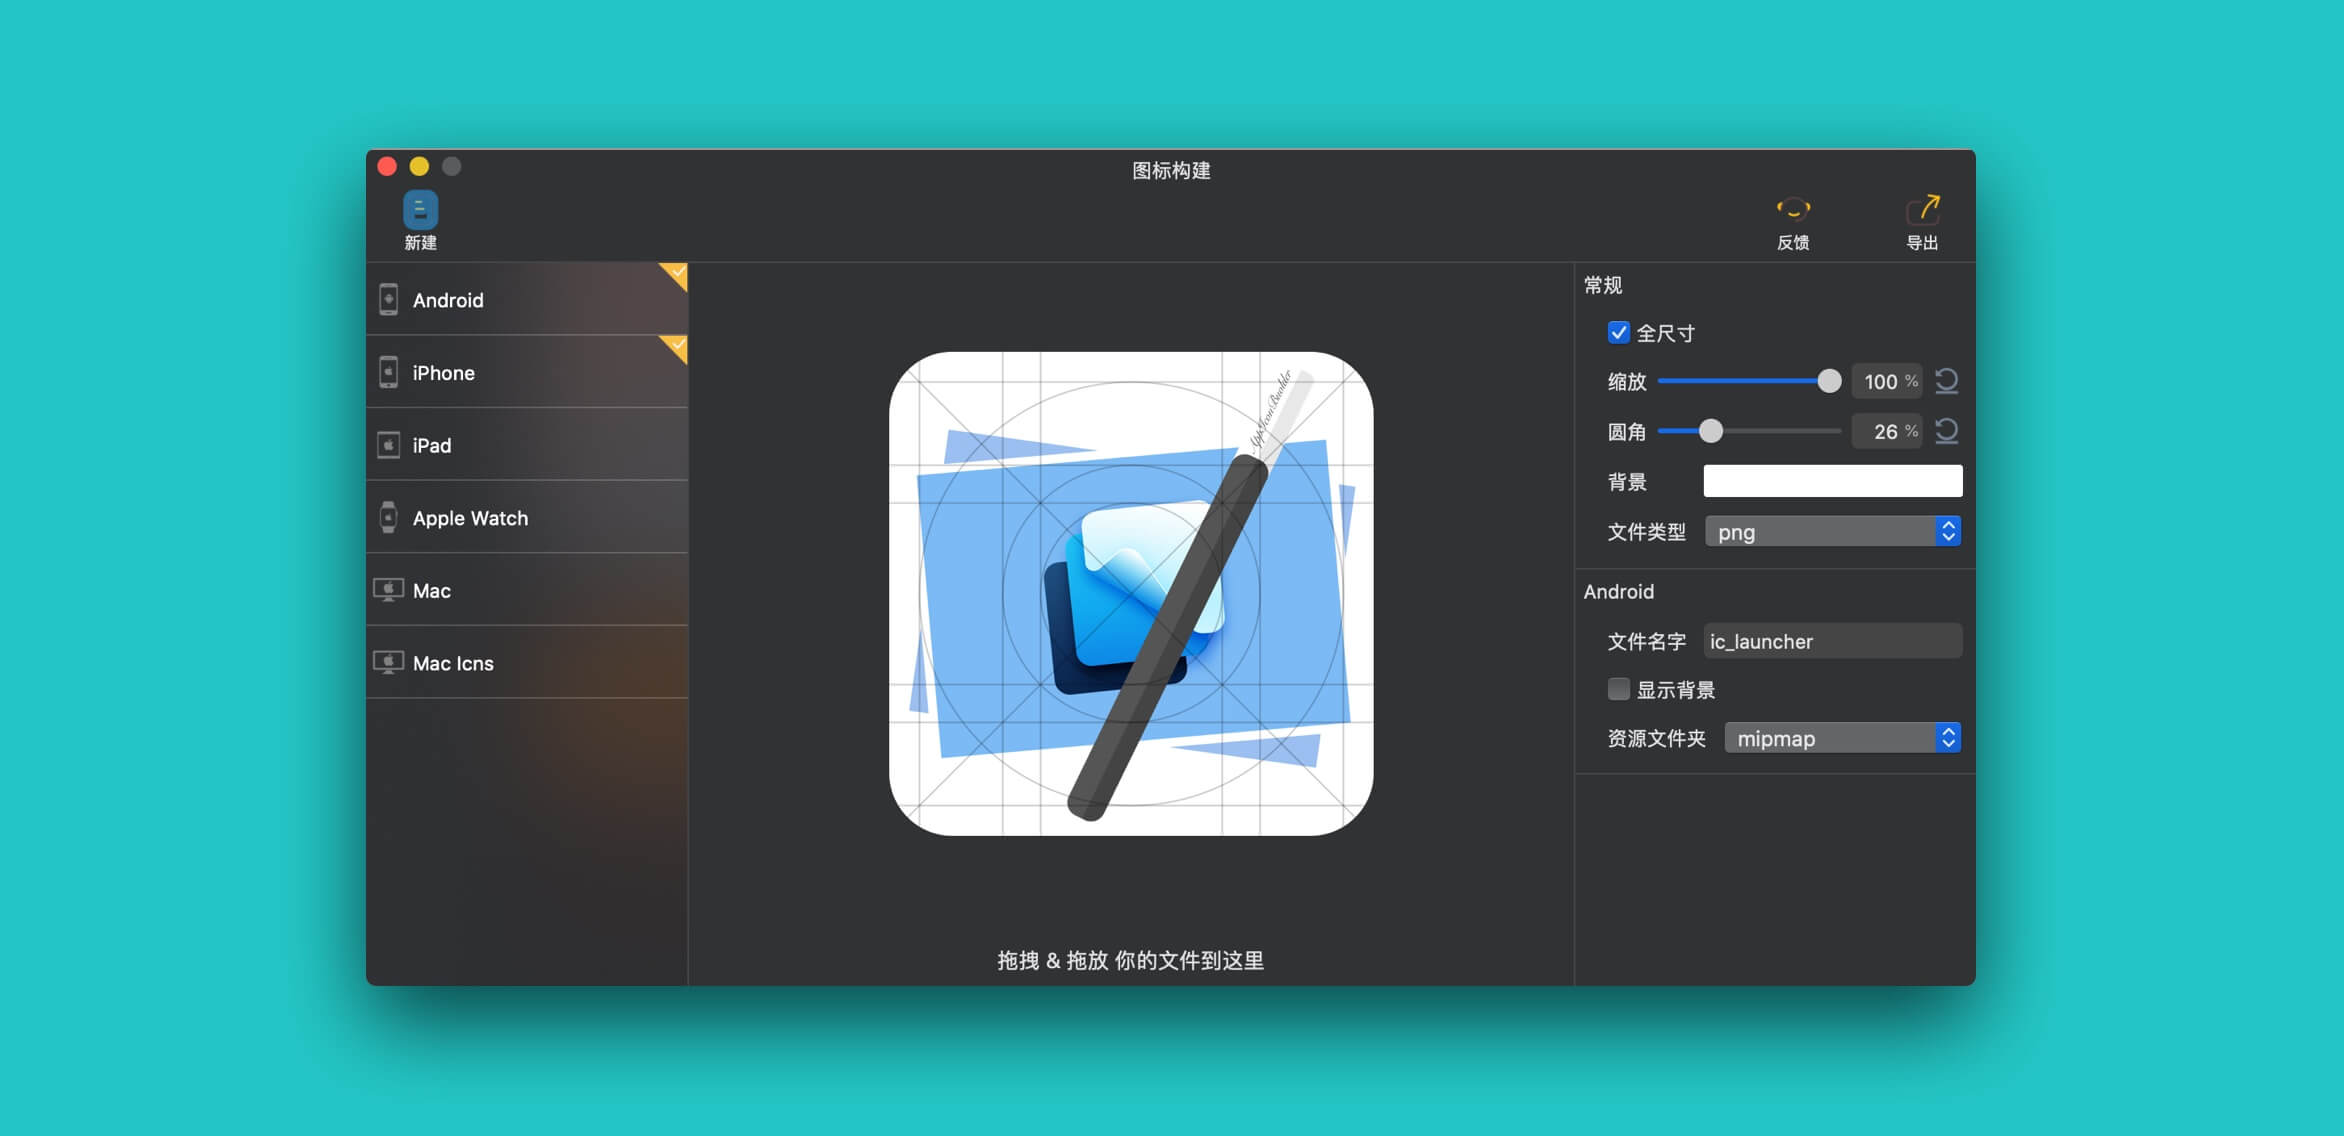Click the Apple Watch device icon
The height and width of the screenshot is (1136, 2344).
(389, 518)
